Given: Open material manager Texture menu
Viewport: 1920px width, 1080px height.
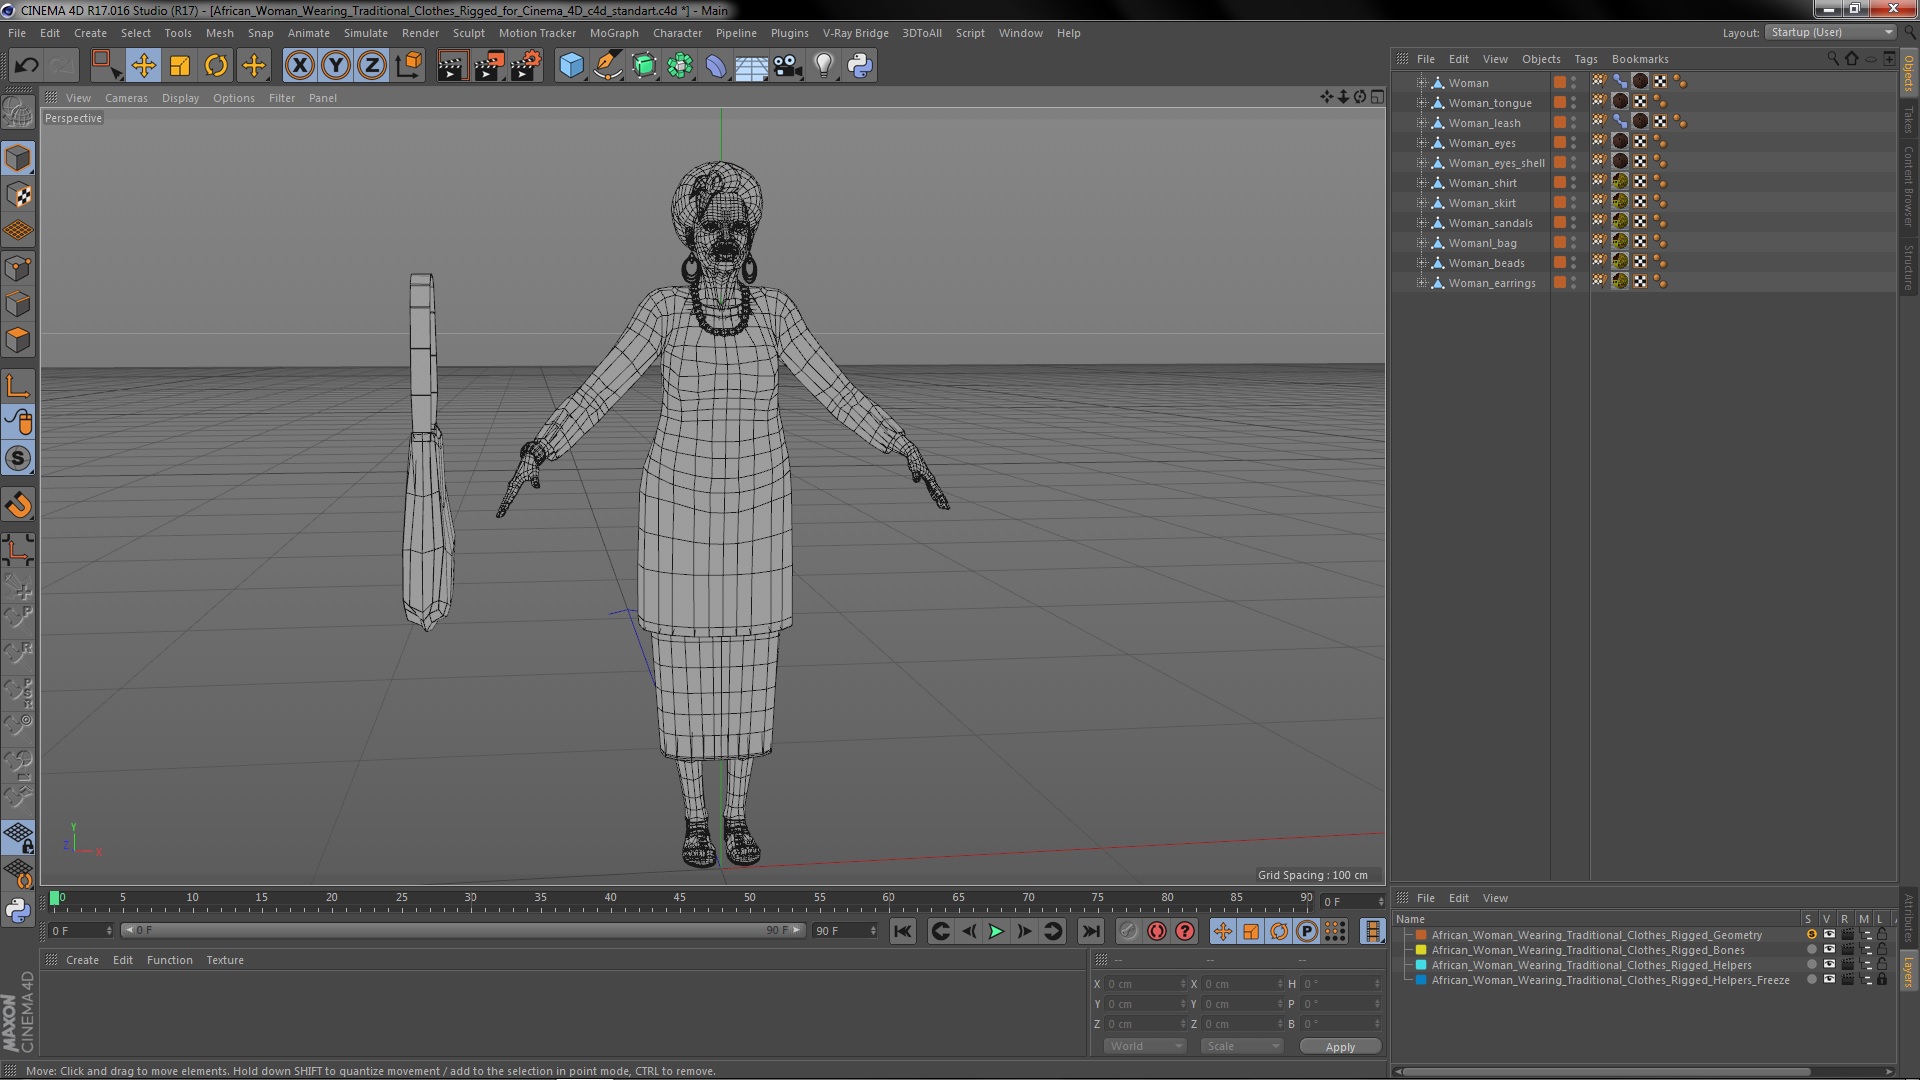Looking at the screenshot, I should 225,960.
